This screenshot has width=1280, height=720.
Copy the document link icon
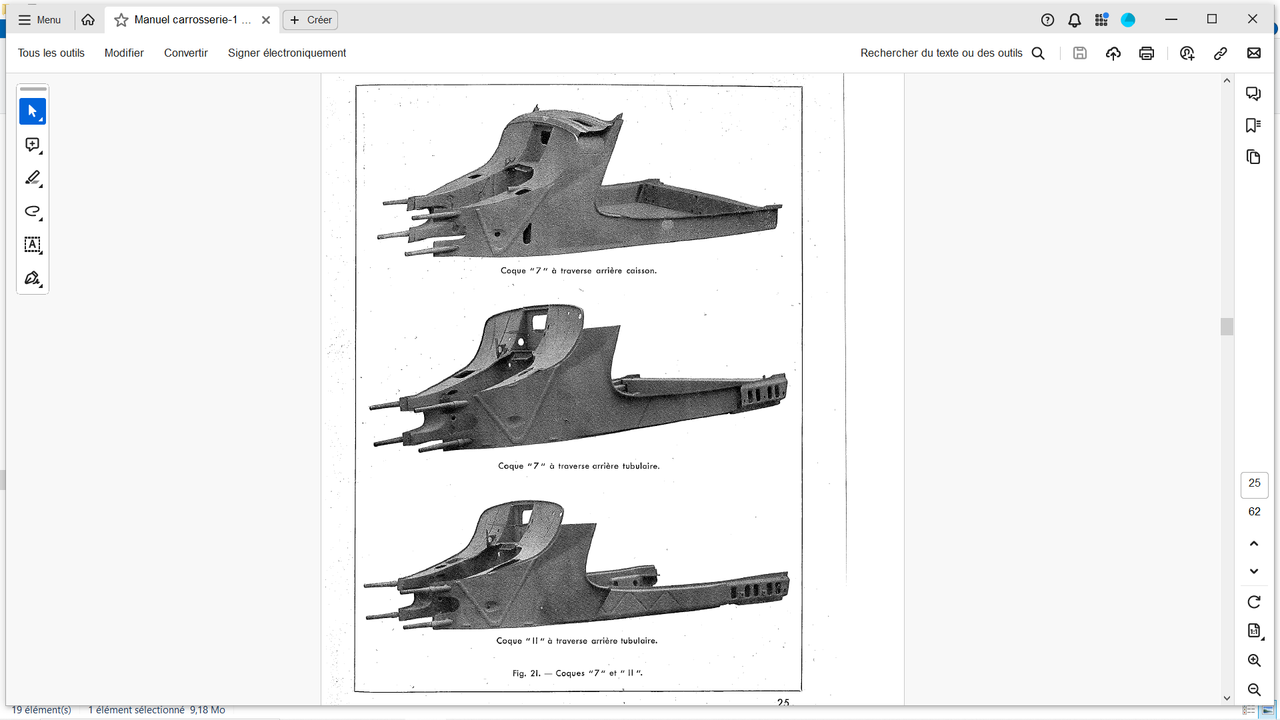1220,53
